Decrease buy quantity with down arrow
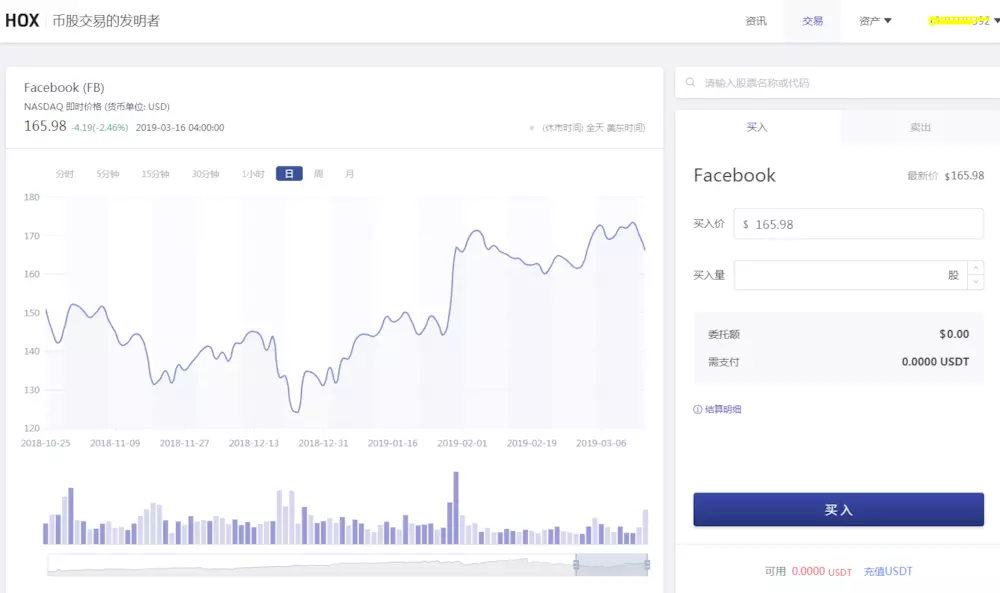 click(x=976, y=282)
